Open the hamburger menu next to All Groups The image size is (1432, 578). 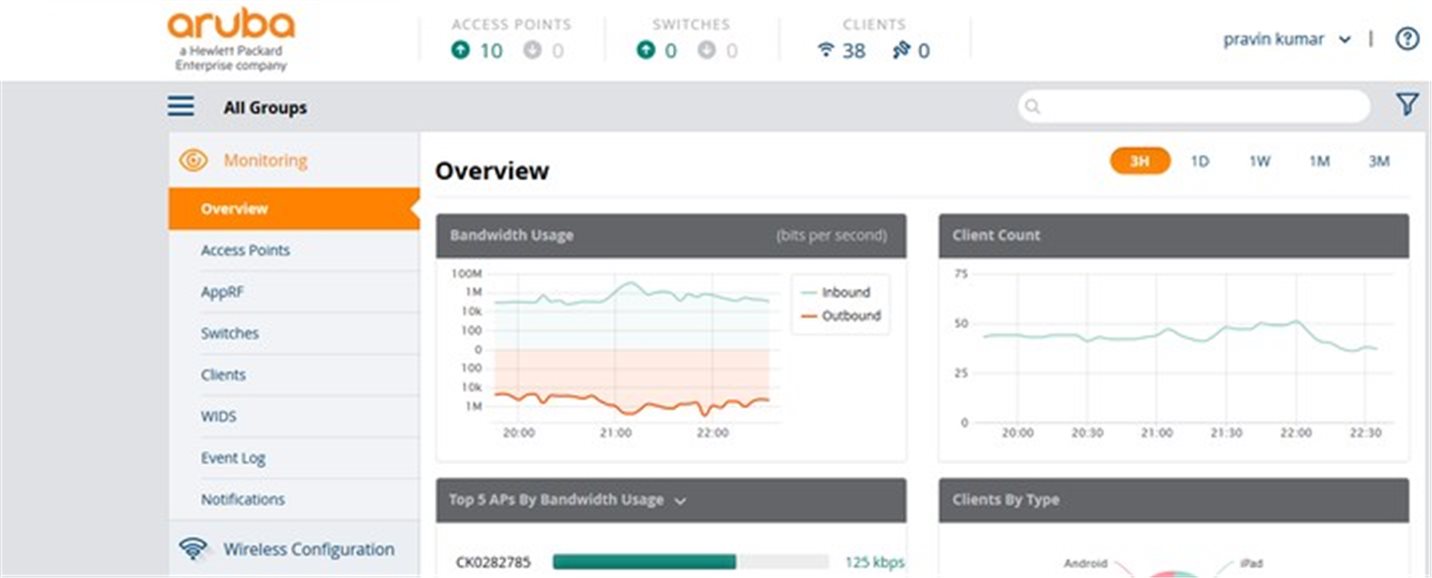[x=181, y=106]
